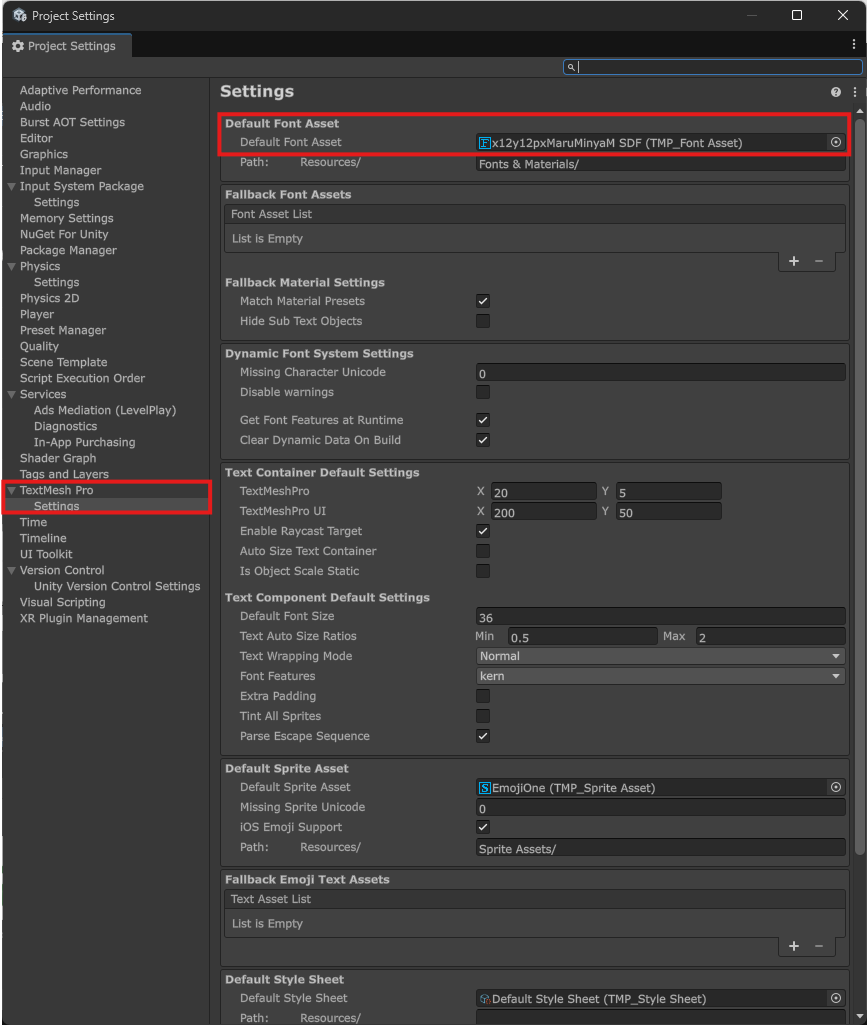The width and height of the screenshot is (867, 1025).
Task: Add entry to Fallback Font Assets list
Action: (x=794, y=261)
